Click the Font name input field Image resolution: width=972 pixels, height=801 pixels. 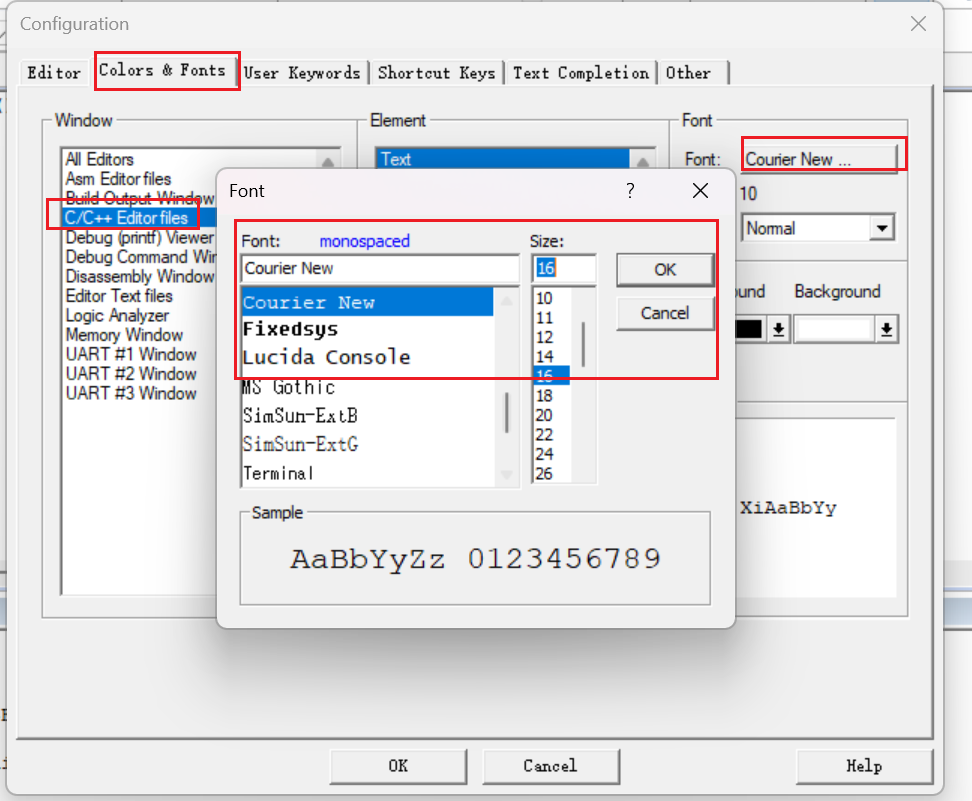click(379, 268)
